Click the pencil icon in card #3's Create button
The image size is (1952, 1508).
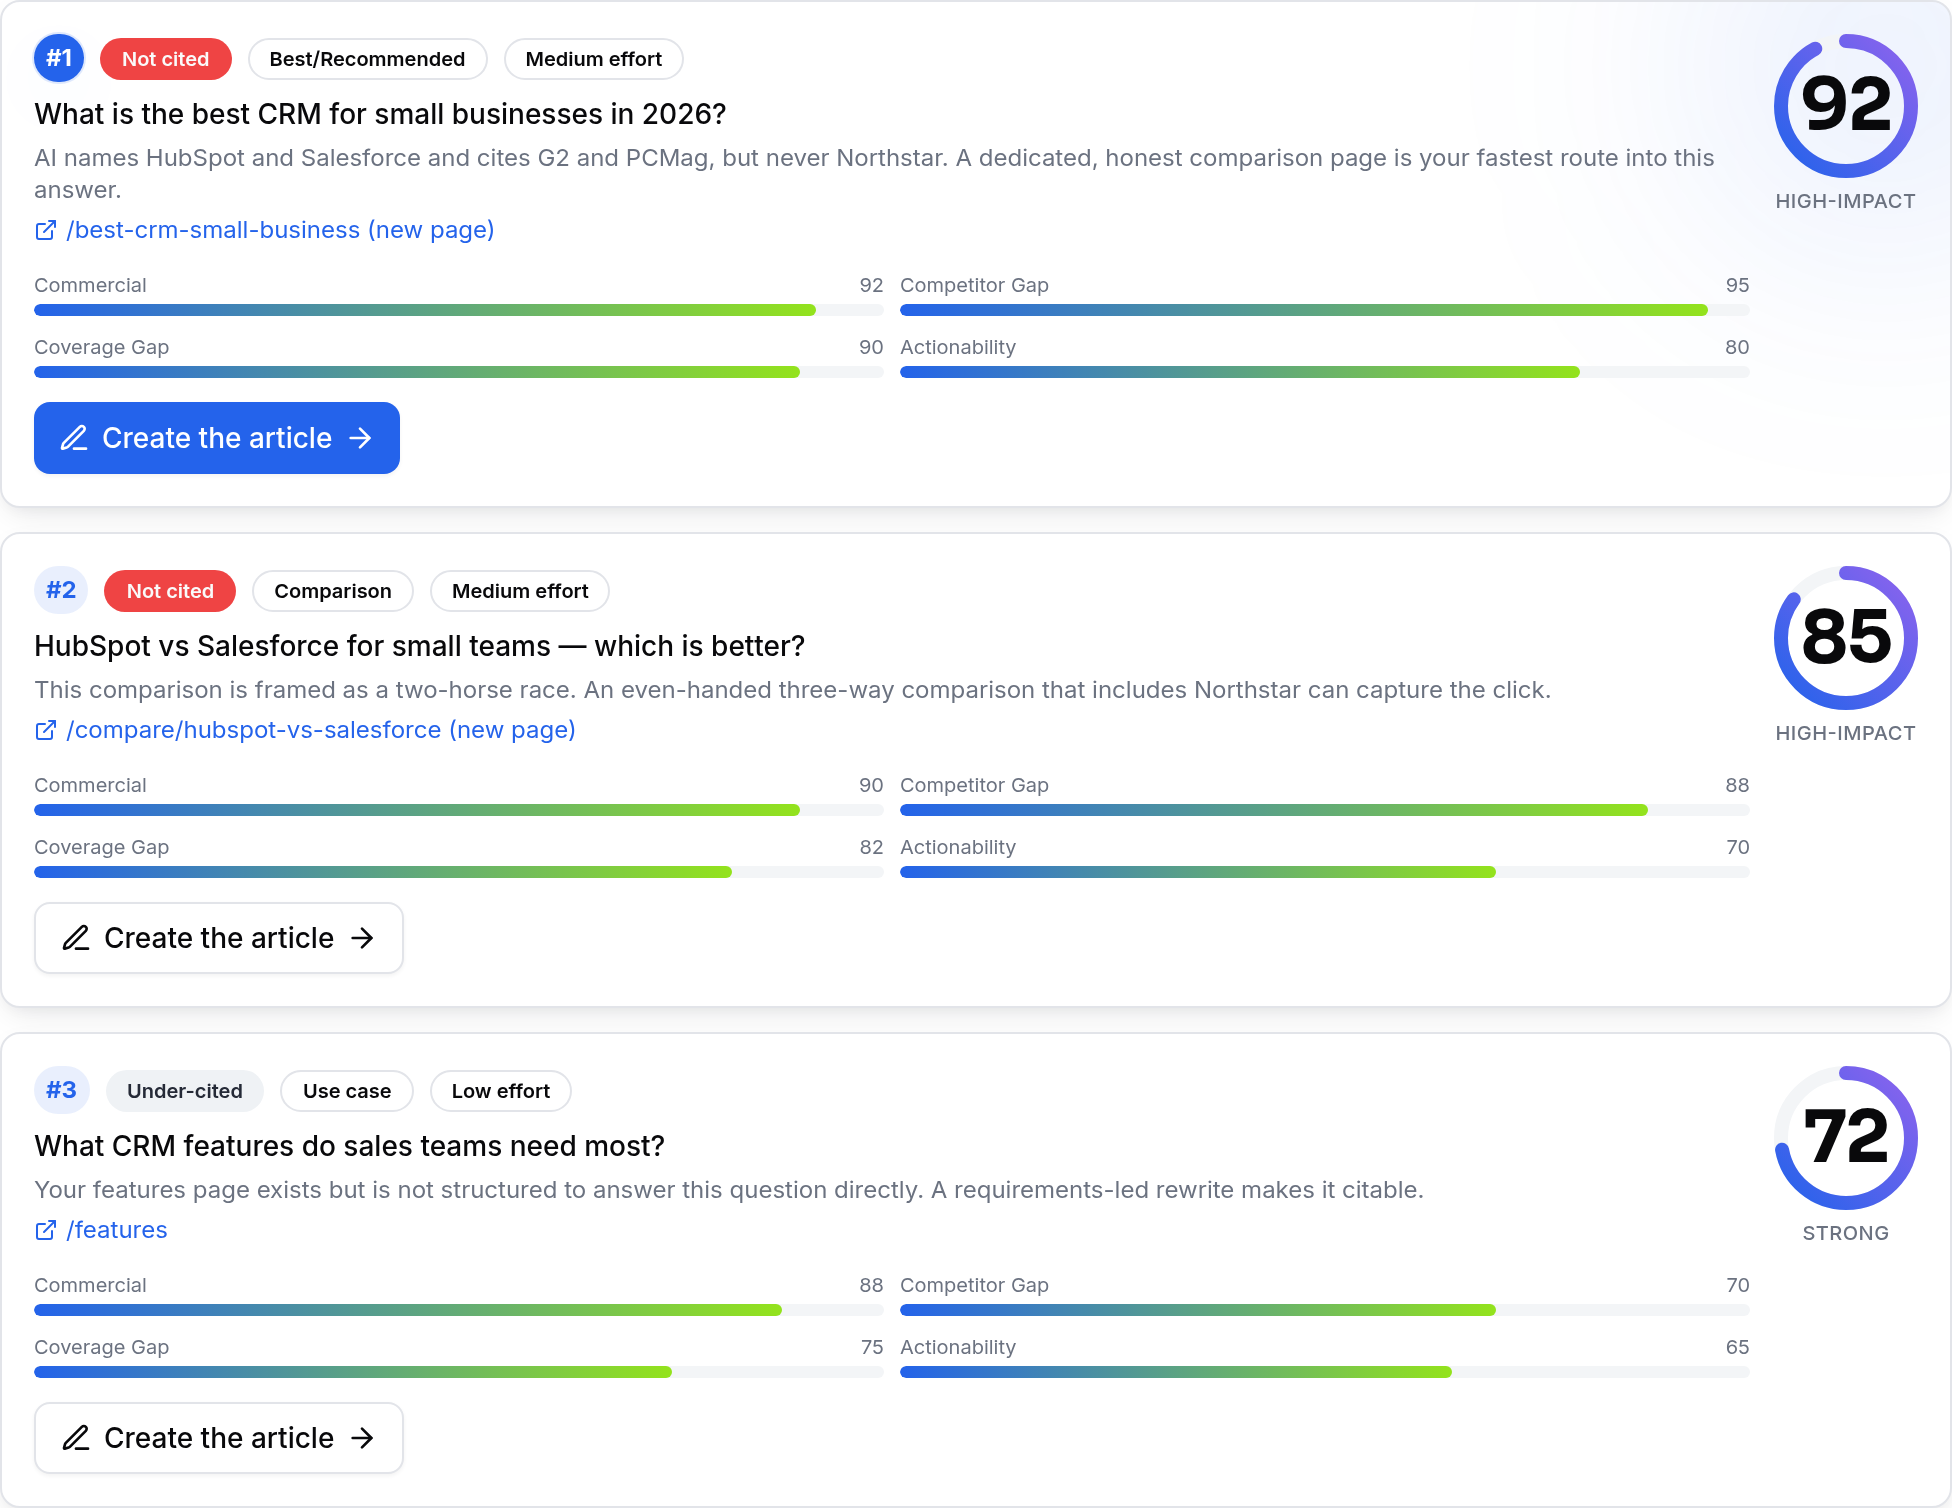[x=76, y=1438]
